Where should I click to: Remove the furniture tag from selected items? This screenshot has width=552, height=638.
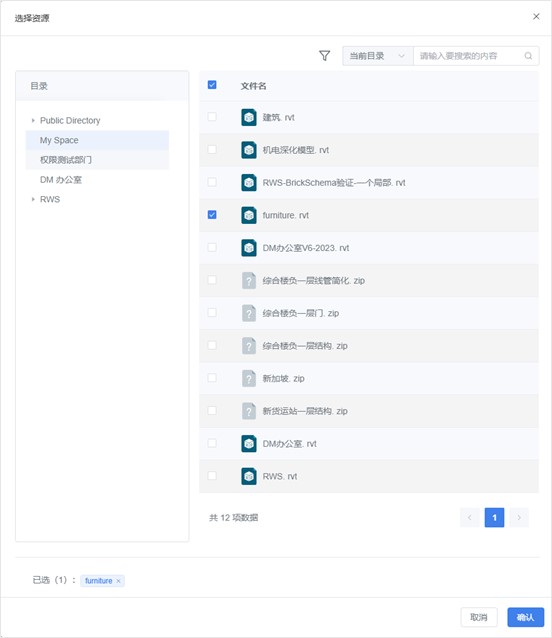coord(118,581)
